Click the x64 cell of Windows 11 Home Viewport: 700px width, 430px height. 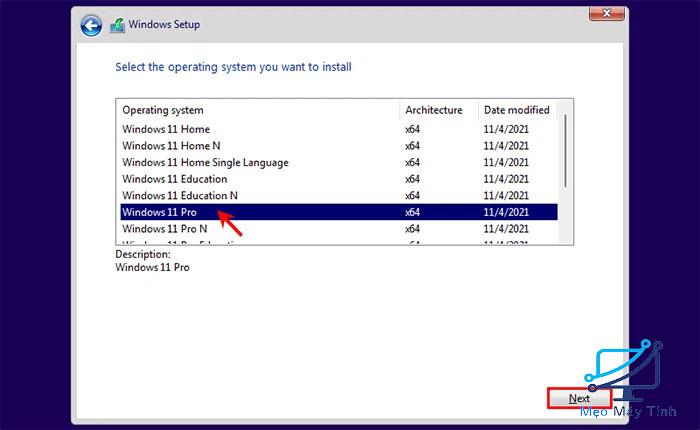pos(412,129)
